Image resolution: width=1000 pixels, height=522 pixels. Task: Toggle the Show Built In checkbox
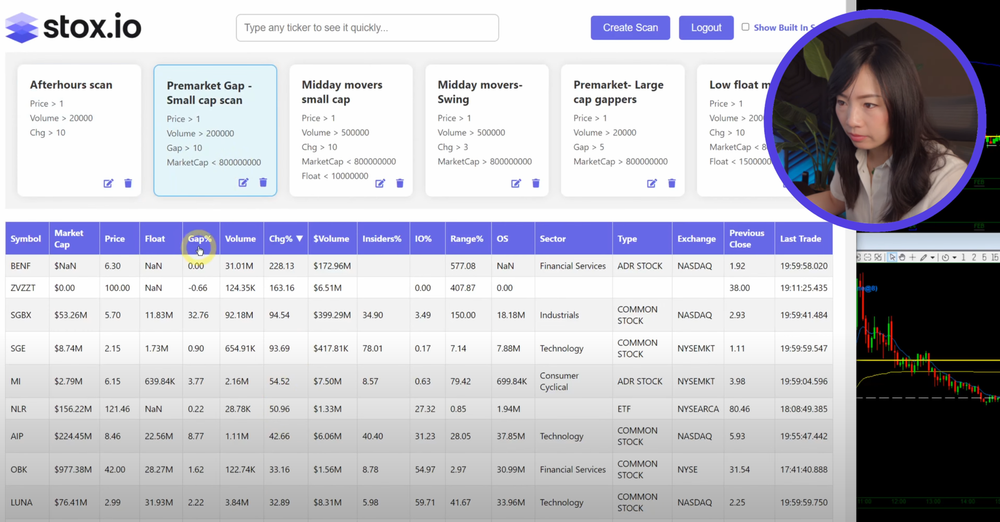pos(745,27)
